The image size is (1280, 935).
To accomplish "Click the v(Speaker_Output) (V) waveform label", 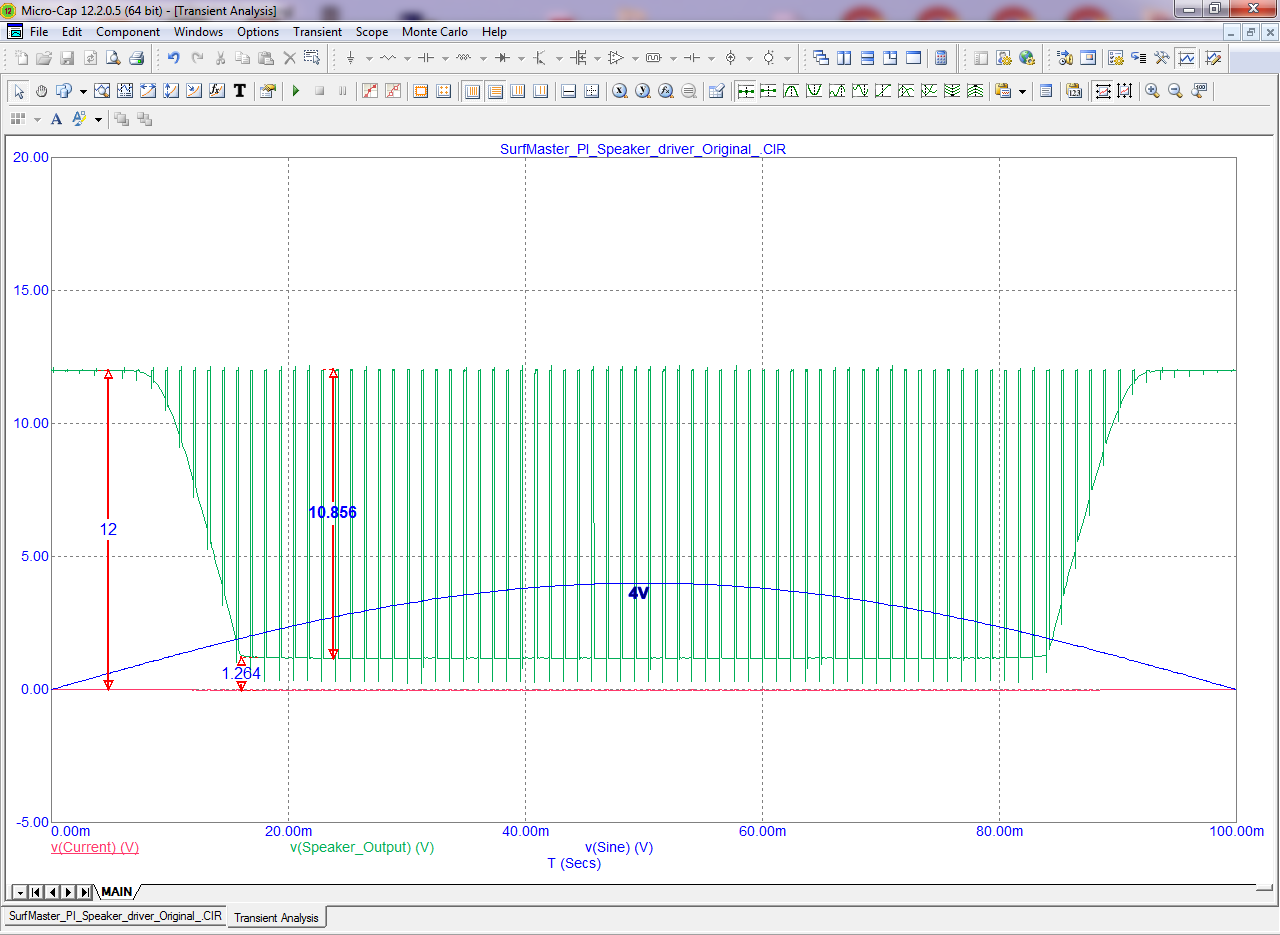I will point(362,847).
